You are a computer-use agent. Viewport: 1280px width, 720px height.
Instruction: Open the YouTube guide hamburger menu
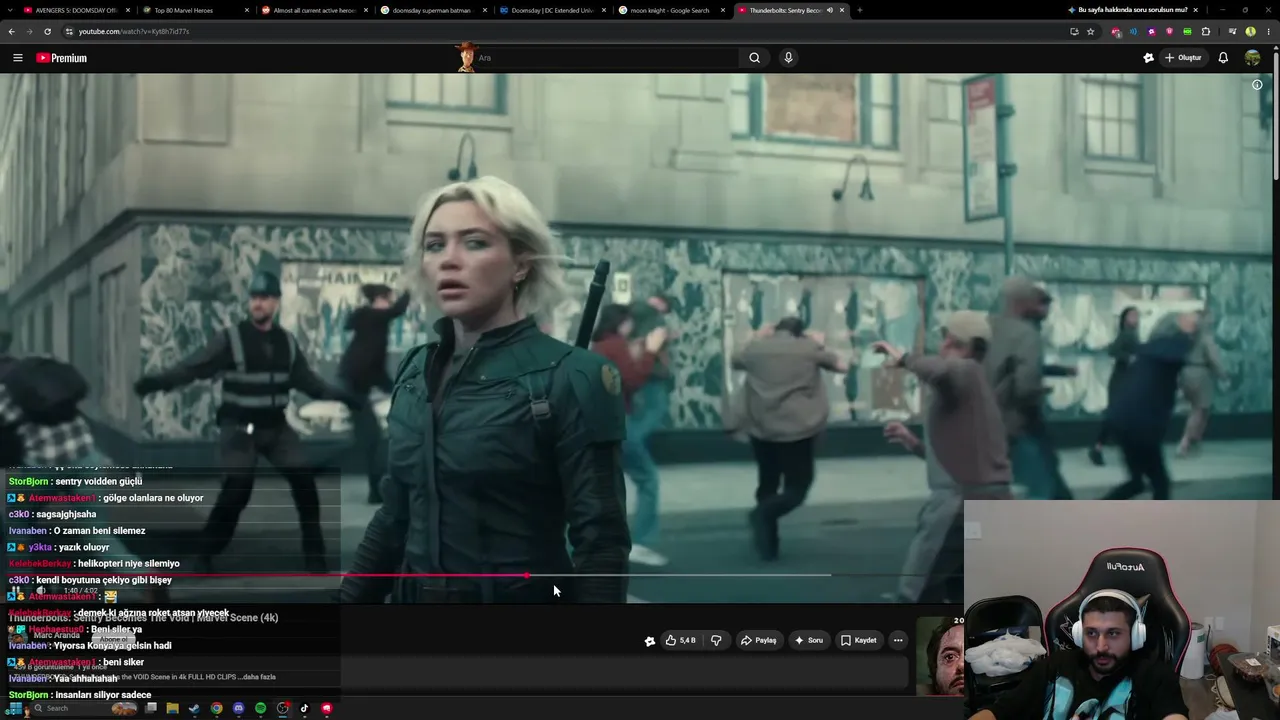(x=17, y=58)
